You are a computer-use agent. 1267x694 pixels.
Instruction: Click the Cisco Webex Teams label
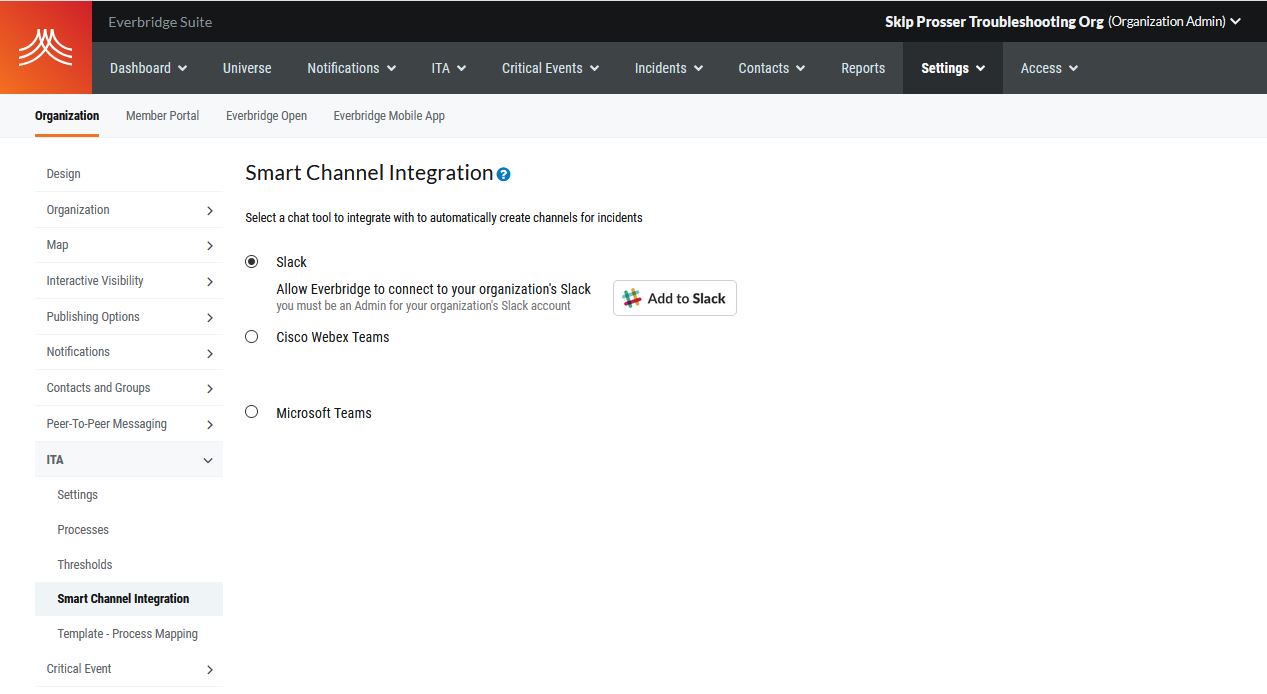pyautogui.click(x=333, y=337)
